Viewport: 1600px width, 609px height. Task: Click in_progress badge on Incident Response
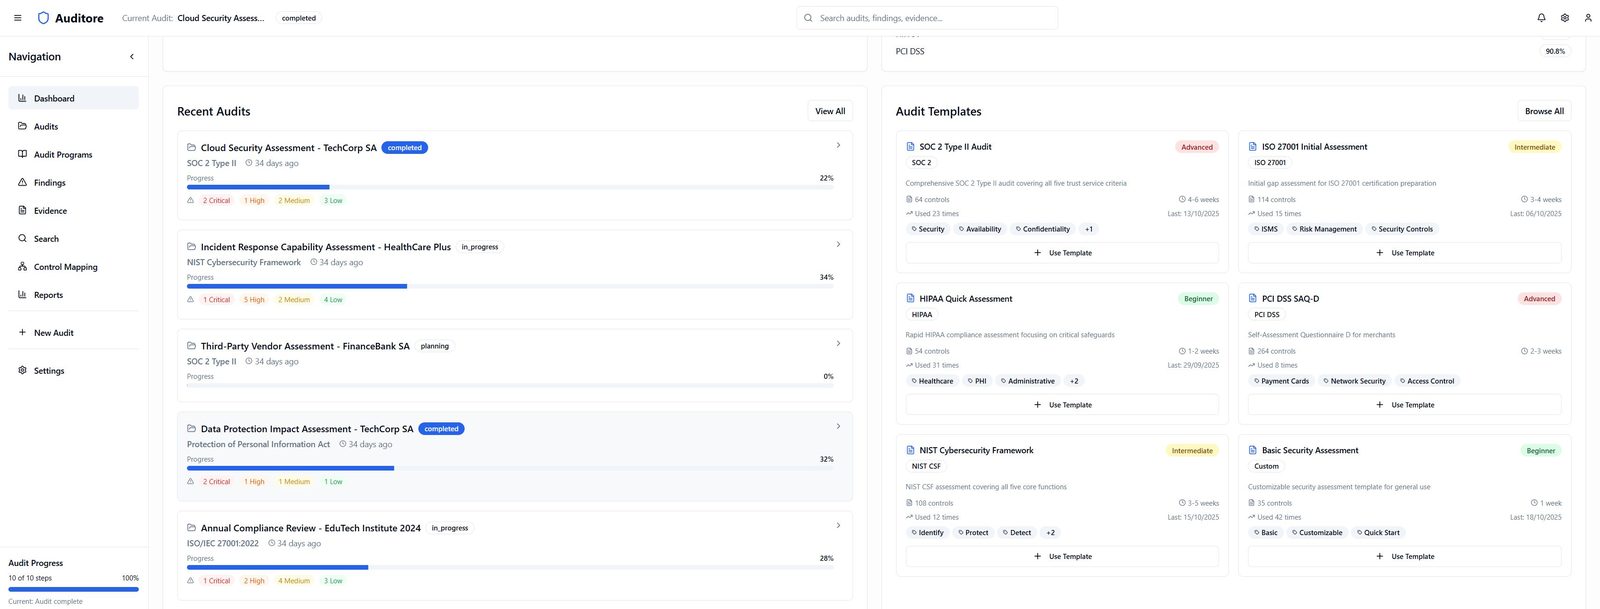(x=480, y=247)
